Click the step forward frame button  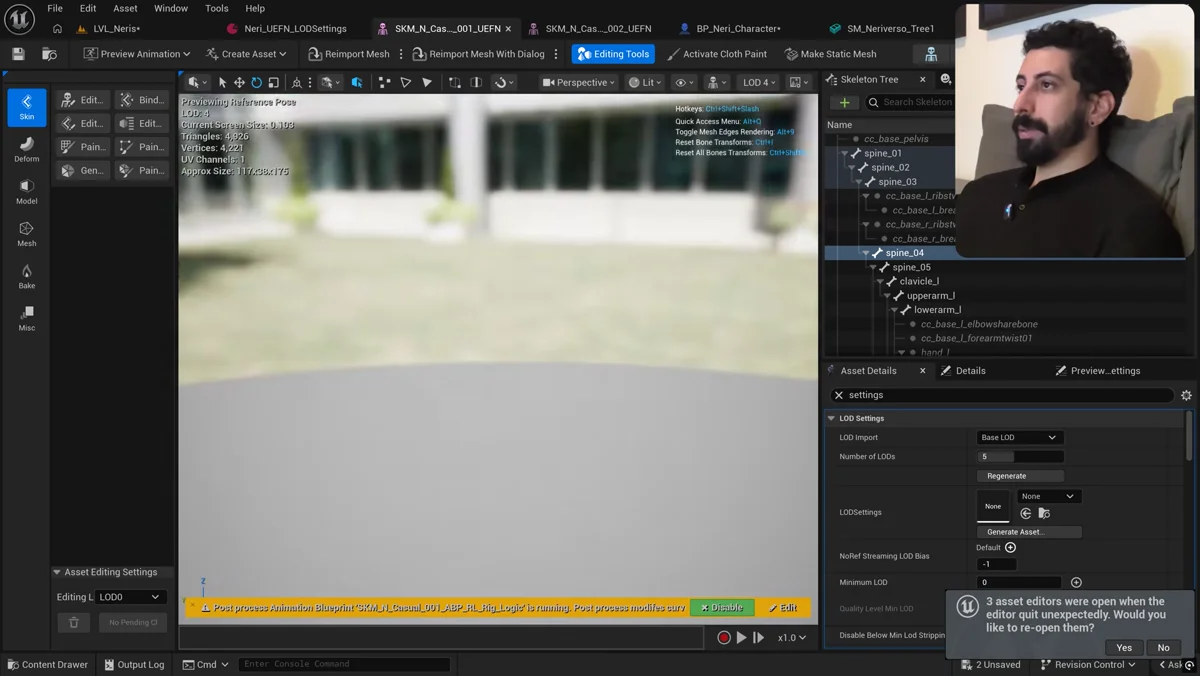tap(758, 637)
